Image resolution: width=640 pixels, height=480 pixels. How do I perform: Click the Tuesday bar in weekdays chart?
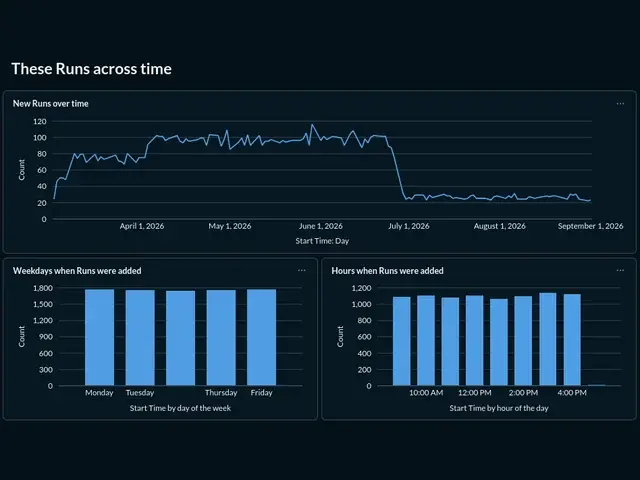[x=140, y=338]
